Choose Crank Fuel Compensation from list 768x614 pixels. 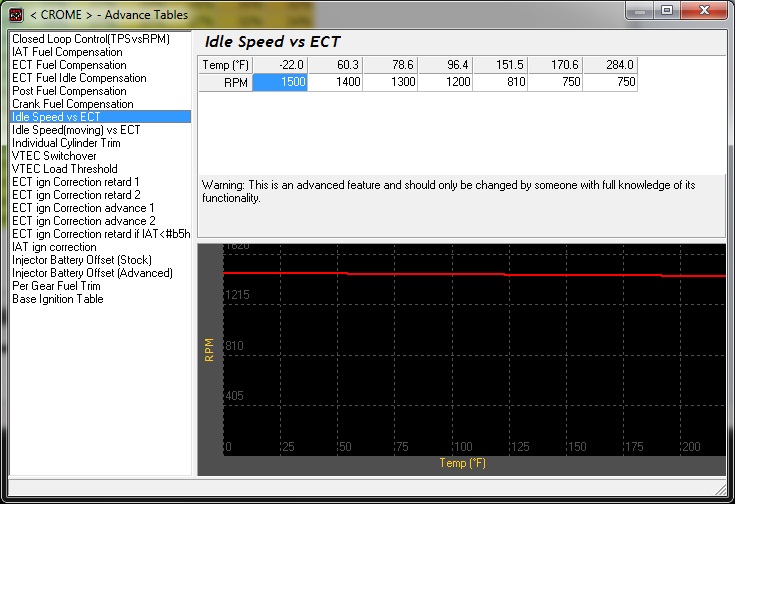coord(72,104)
